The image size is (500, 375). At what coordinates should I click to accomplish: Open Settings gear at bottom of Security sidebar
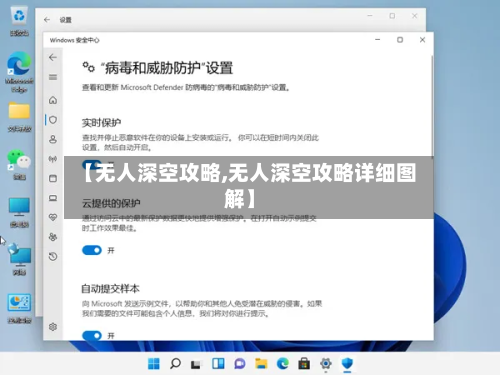tap(53, 327)
